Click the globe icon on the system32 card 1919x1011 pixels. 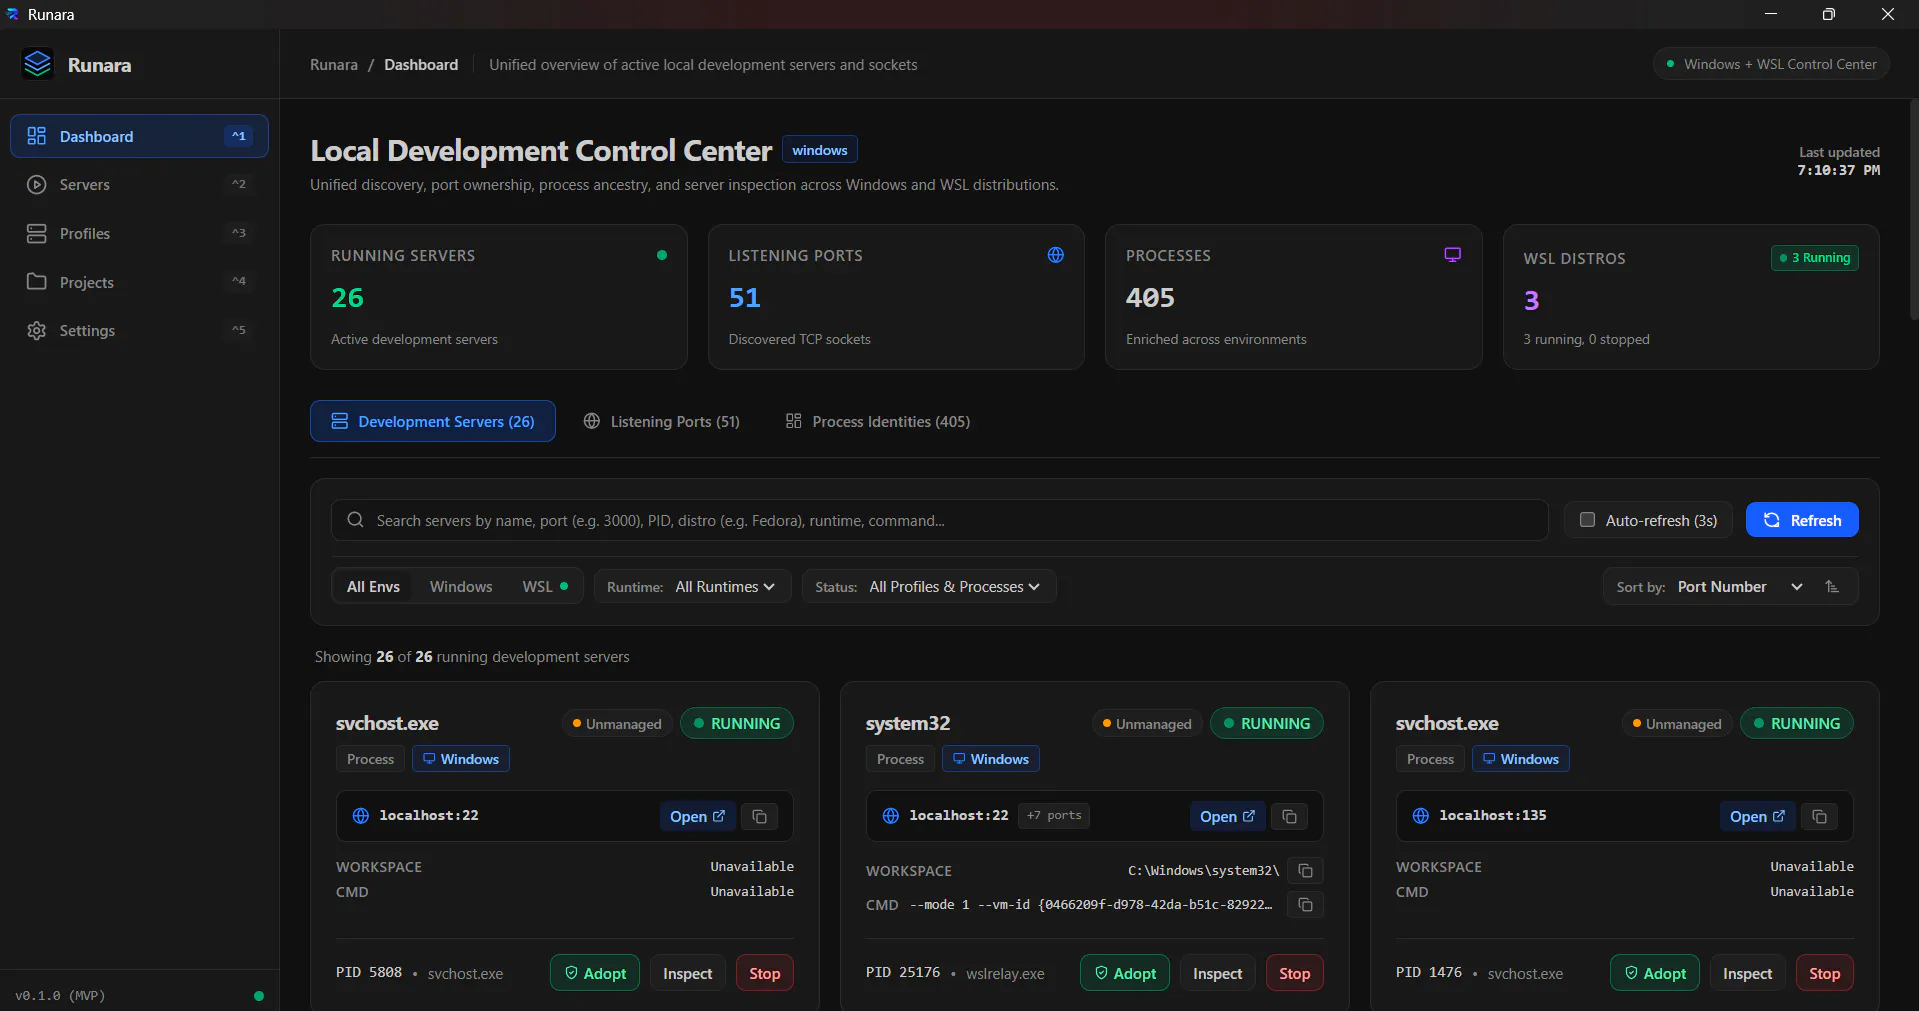[x=890, y=816]
